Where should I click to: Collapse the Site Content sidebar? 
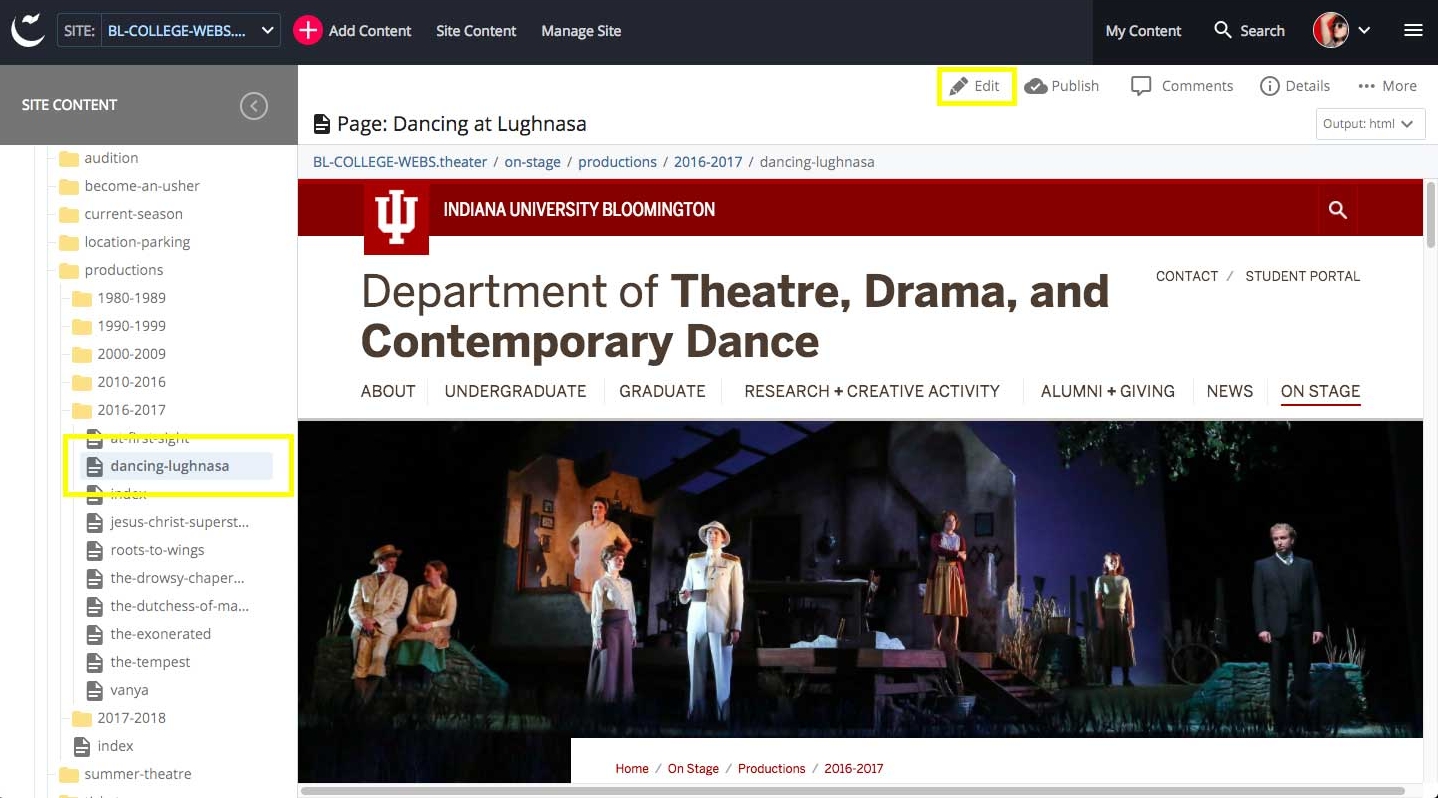[254, 105]
